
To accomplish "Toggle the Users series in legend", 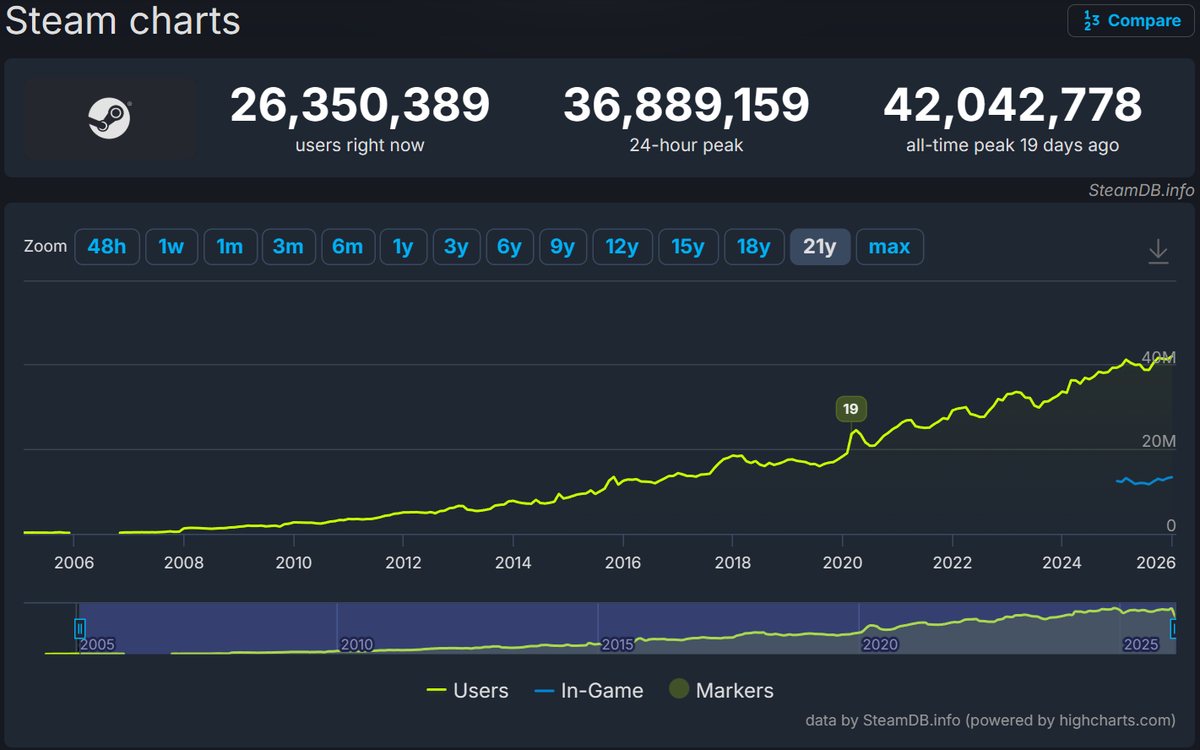I will coord(467,690).
